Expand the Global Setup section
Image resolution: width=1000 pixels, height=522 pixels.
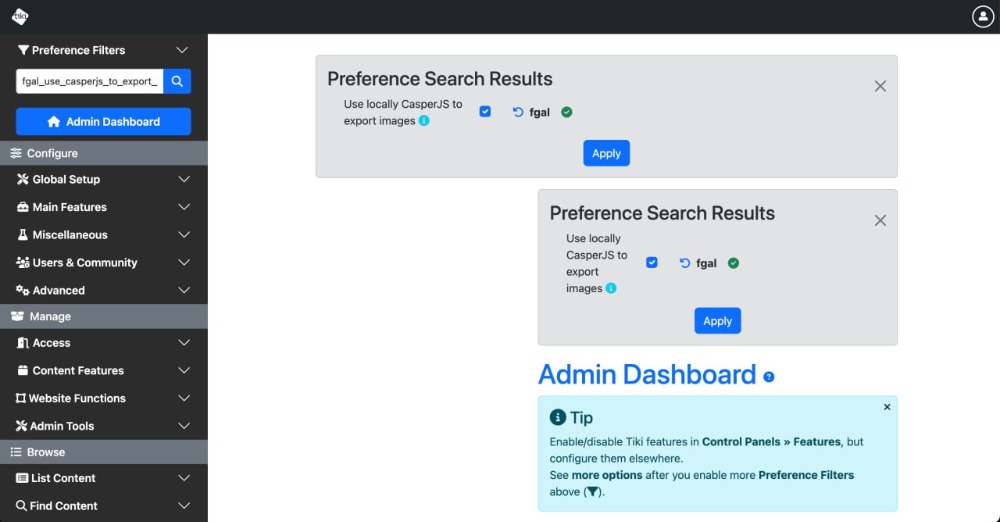(x=104, y=179)
